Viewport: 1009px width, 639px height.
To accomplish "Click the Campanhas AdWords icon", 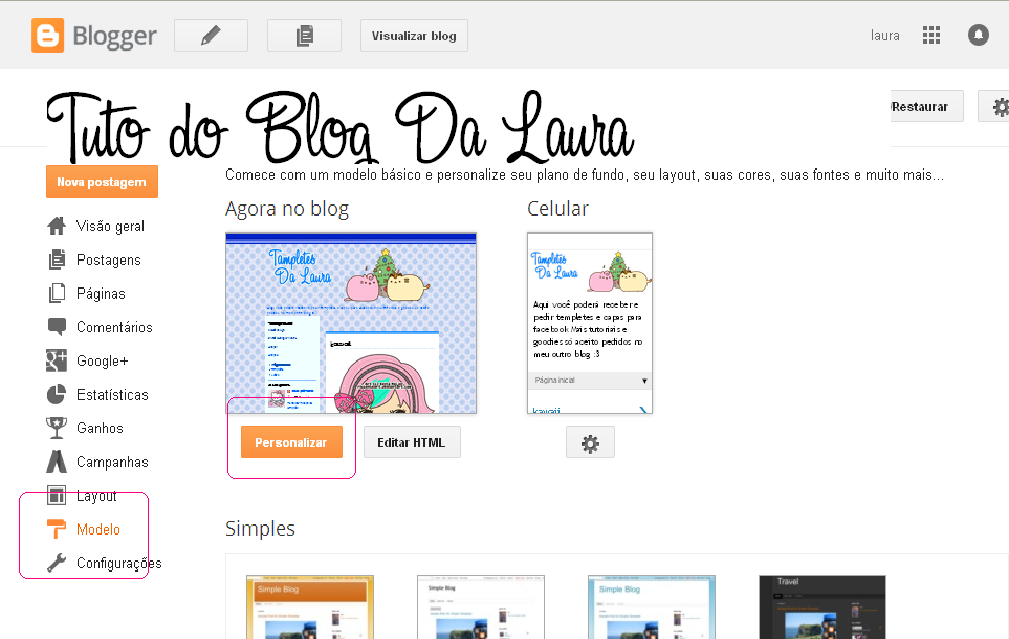I will point(57,461).
